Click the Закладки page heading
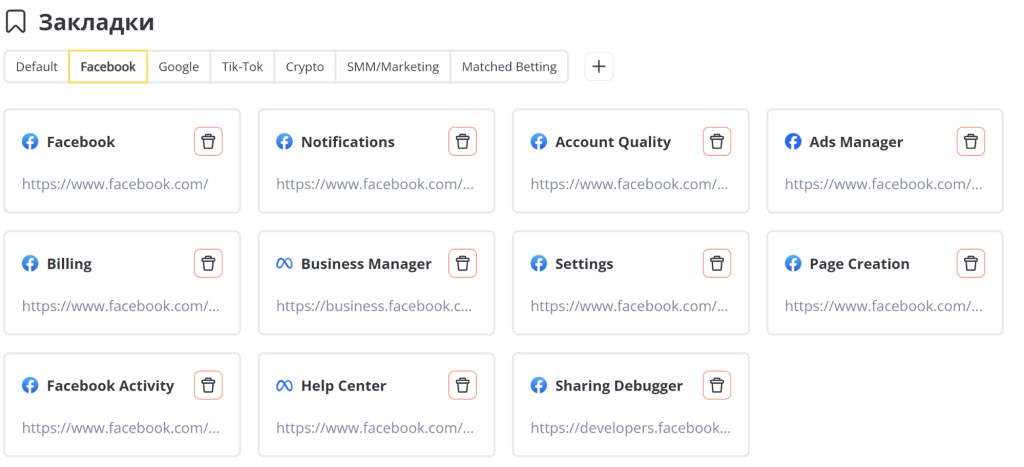The image size is (1024, 467). [x=96, y=22]
